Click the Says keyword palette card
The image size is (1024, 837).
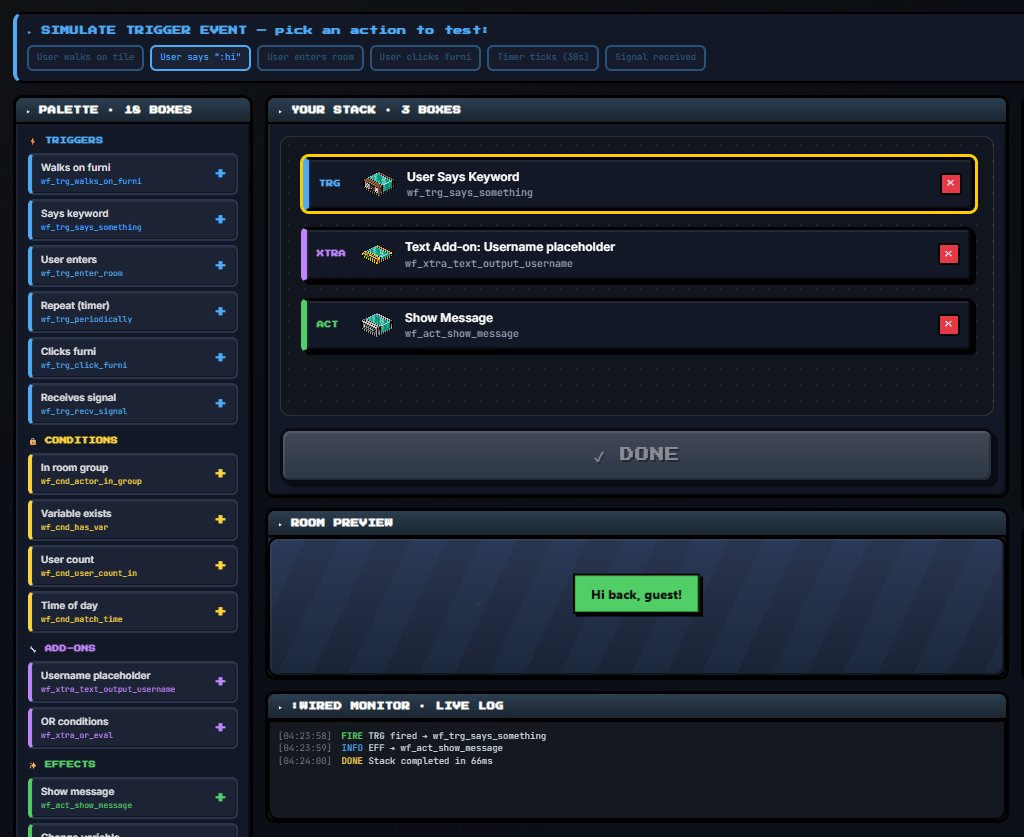(133, 219)
